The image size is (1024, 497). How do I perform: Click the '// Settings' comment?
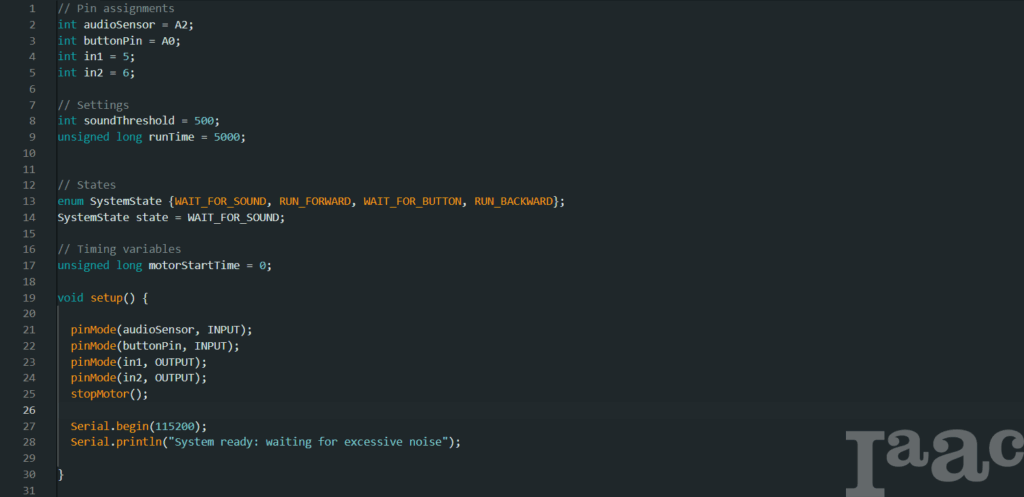[93, 104]
